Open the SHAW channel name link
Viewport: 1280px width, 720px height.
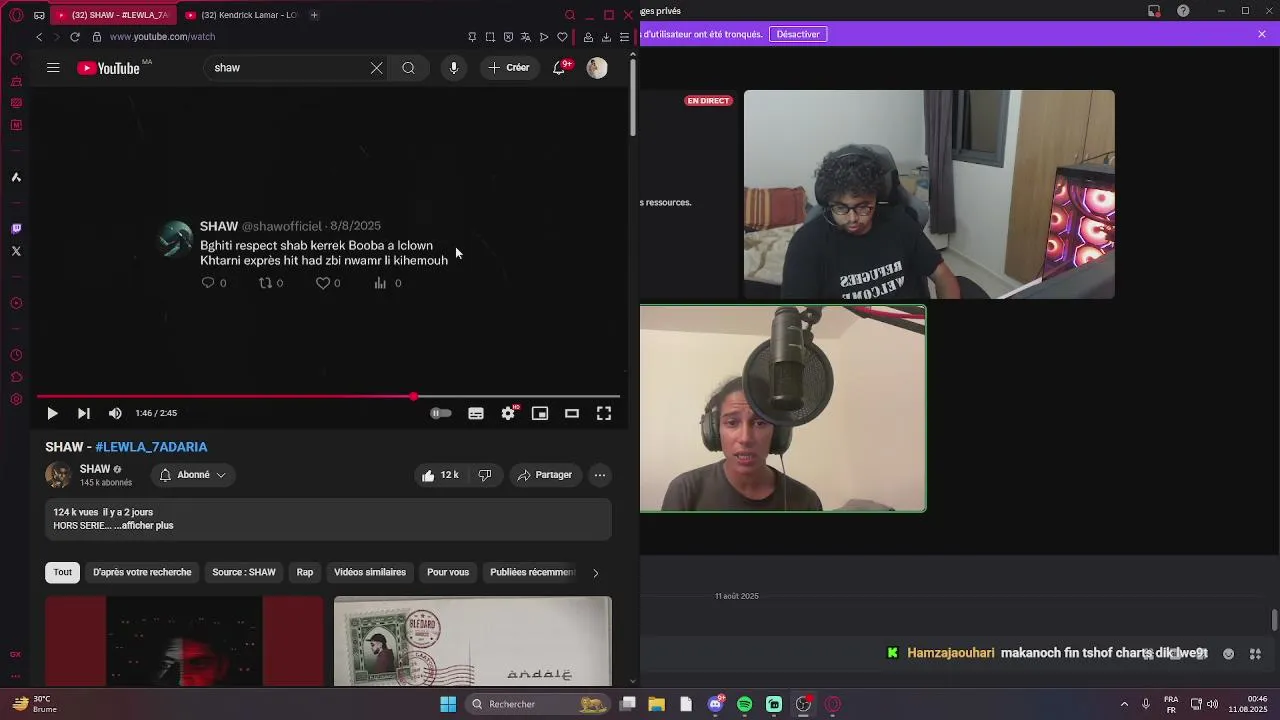(x=95, y=469)
